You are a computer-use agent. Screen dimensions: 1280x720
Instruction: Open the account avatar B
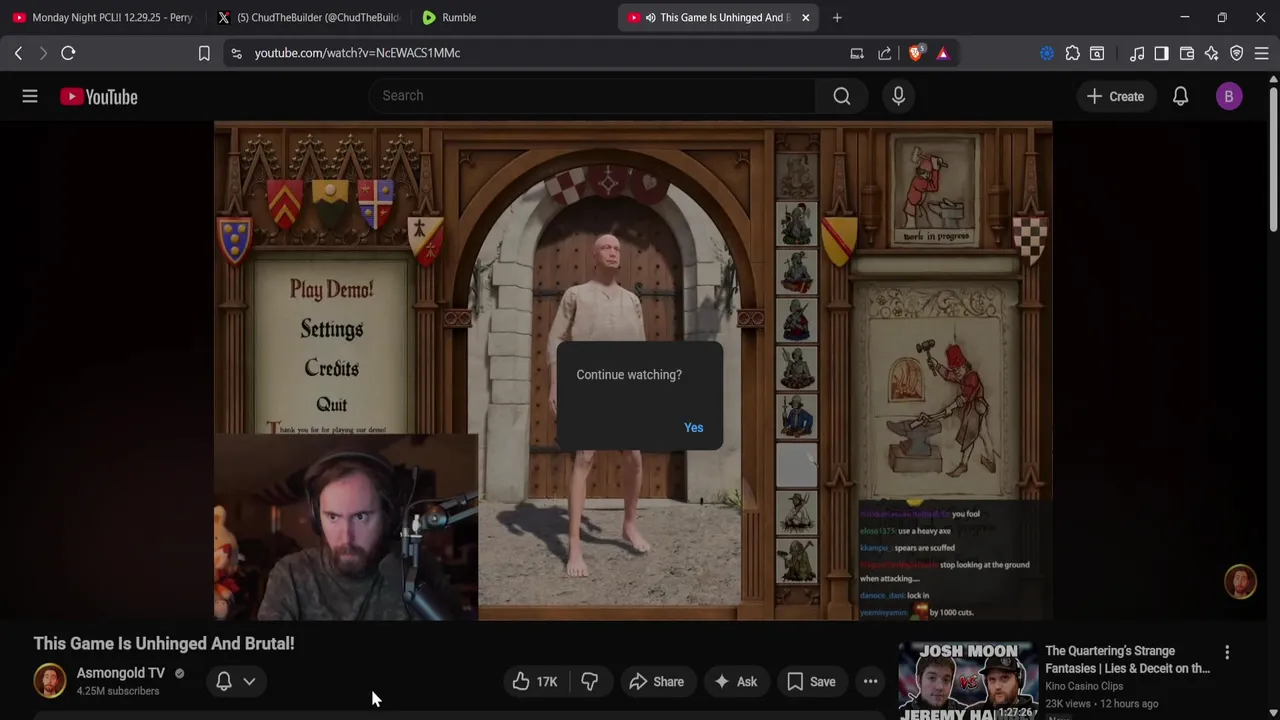coord(1229,96)
